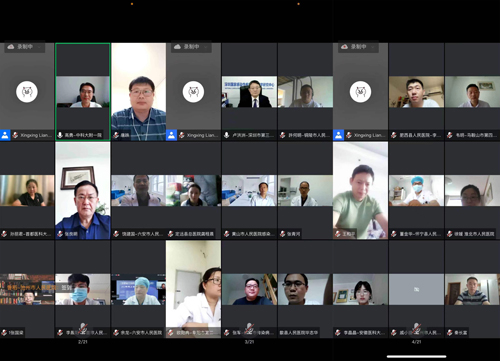The width and height of the screenshot is (500, 361).
Task: Expand the 录制中 recording dropdown on page 4/21
Action: point(373,47)
